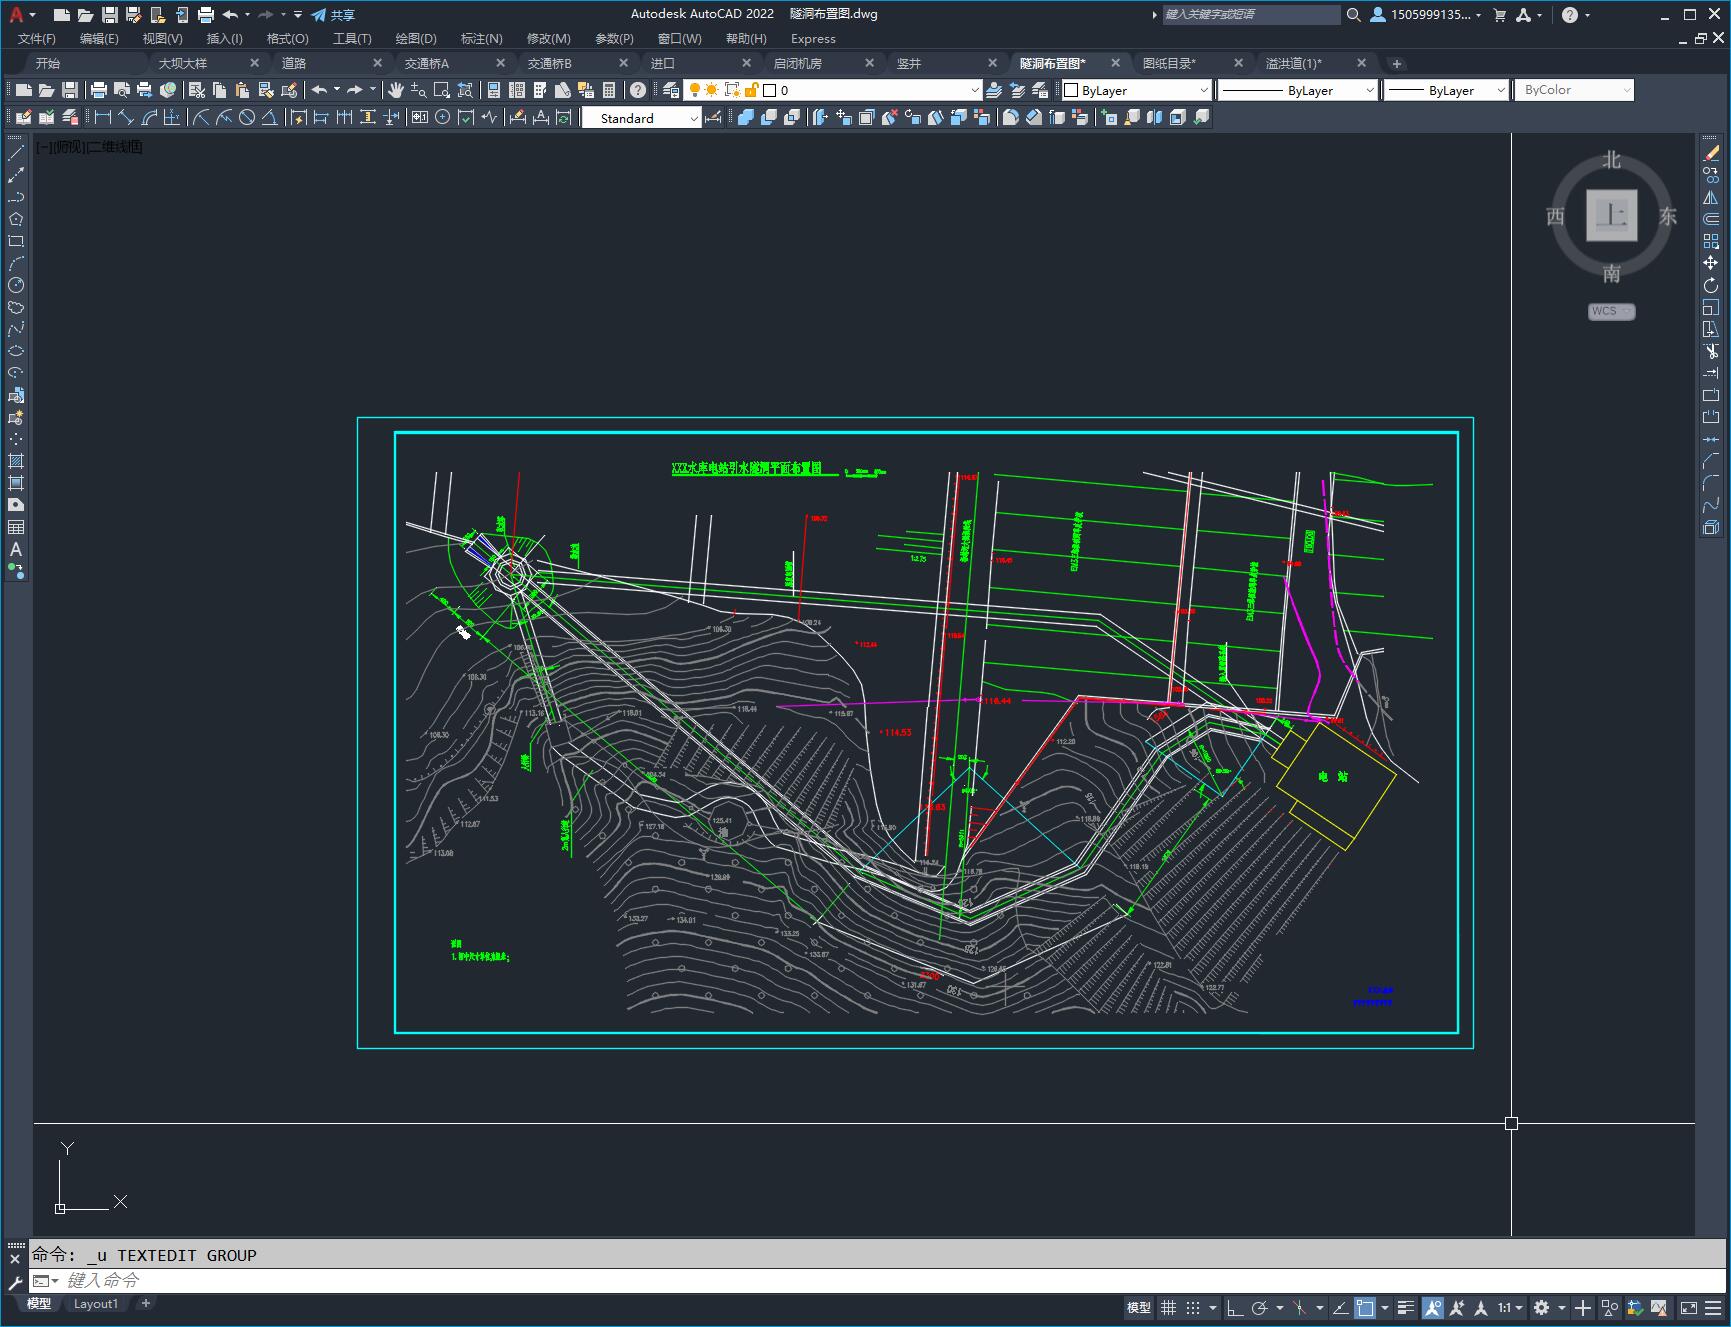
Task: Choose the Multiline Text tool
Action: tap(16, 549)
